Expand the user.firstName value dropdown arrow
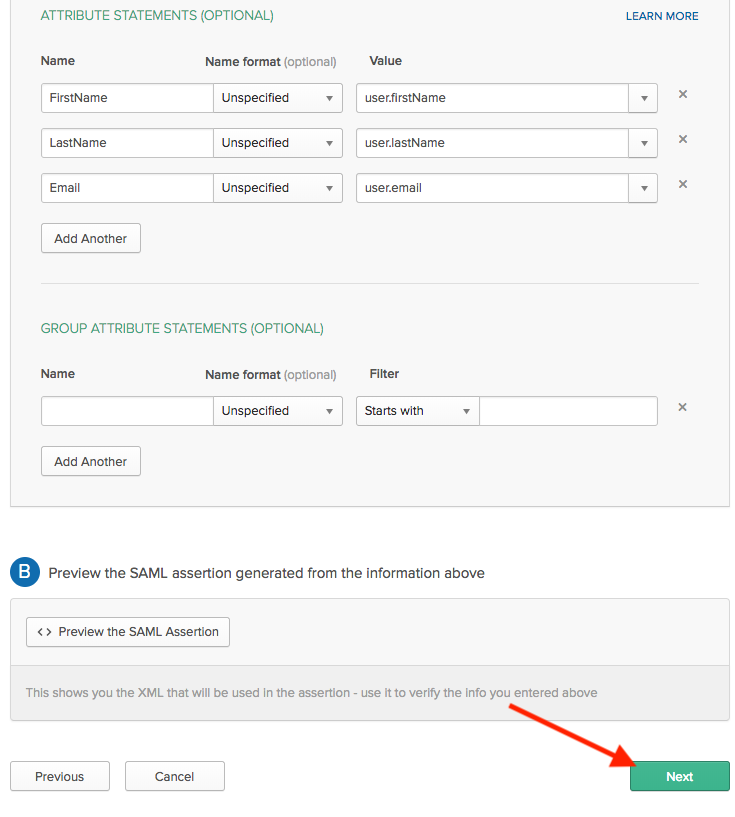Image resolution: width=735 pixels, height=817 pixels. tap(643, 98)
